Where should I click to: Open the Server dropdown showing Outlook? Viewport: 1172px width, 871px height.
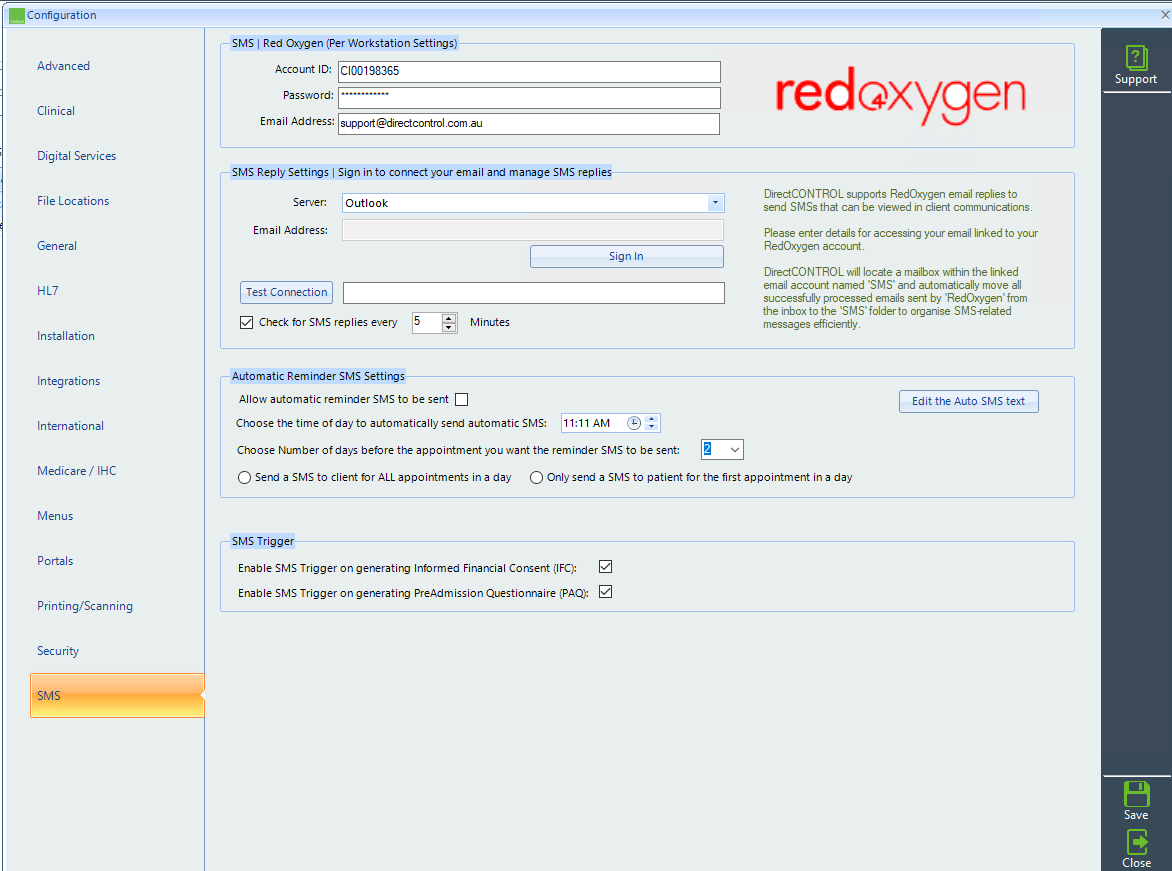[x=715, y=203]
